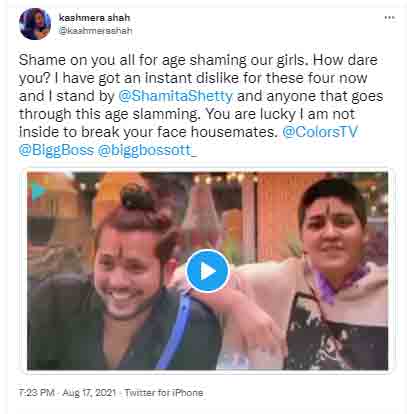407x414 pixels.
Task: Open the @kashmerashah handle link
Action: click(95, 31)
